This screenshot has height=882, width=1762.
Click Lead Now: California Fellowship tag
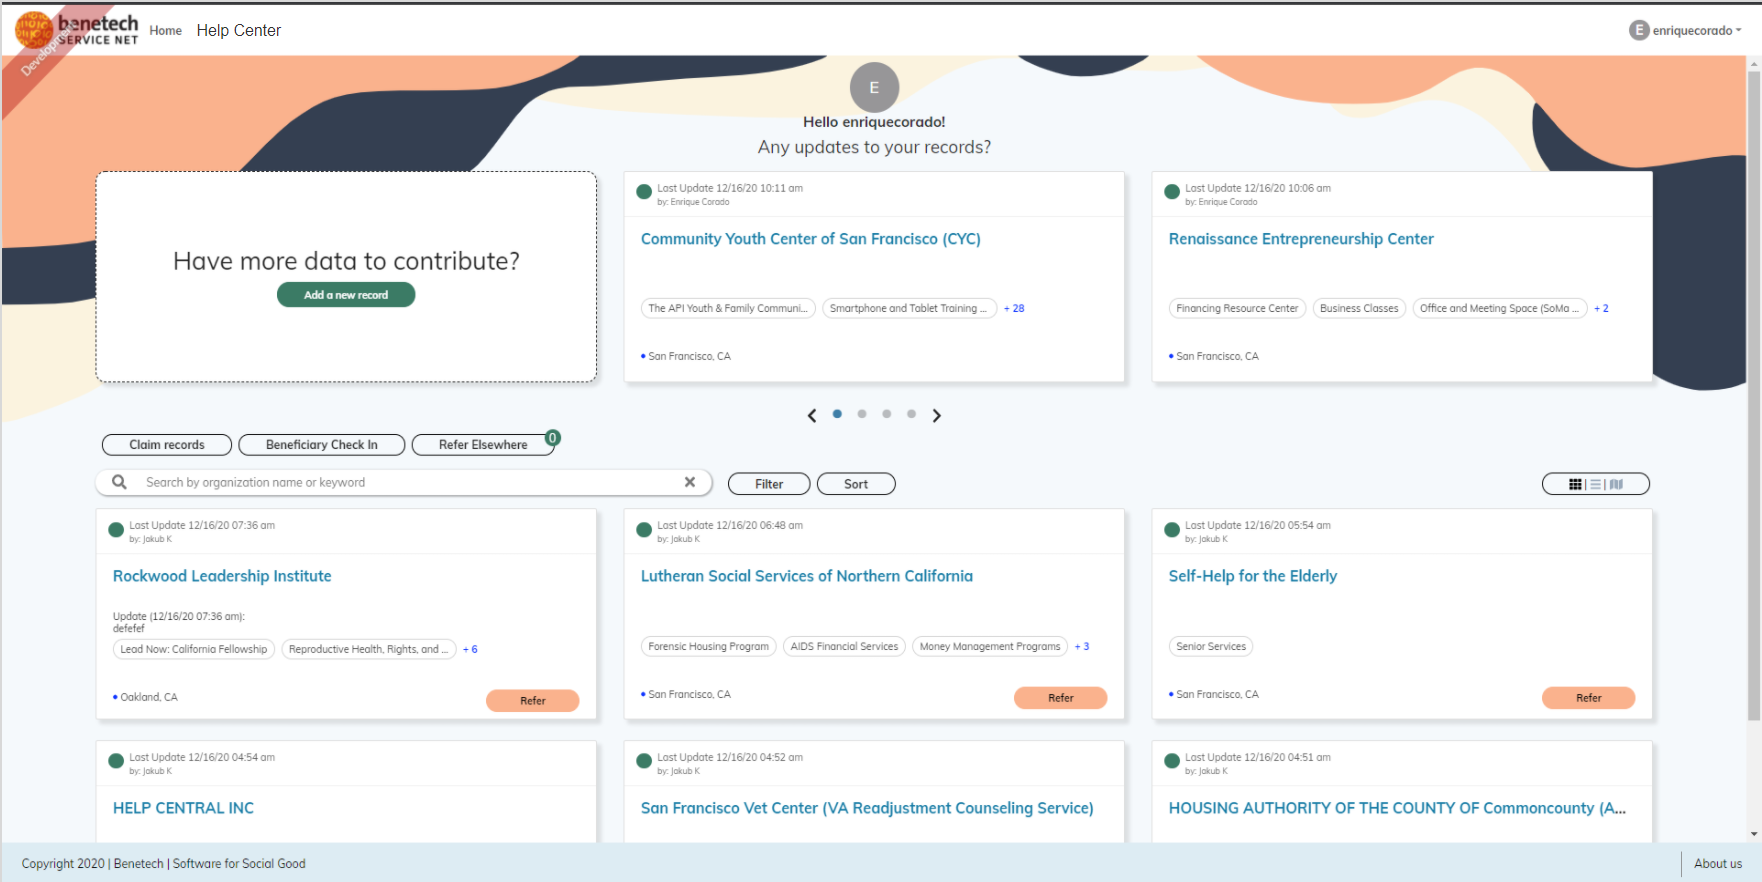click(x=194, y=649)
